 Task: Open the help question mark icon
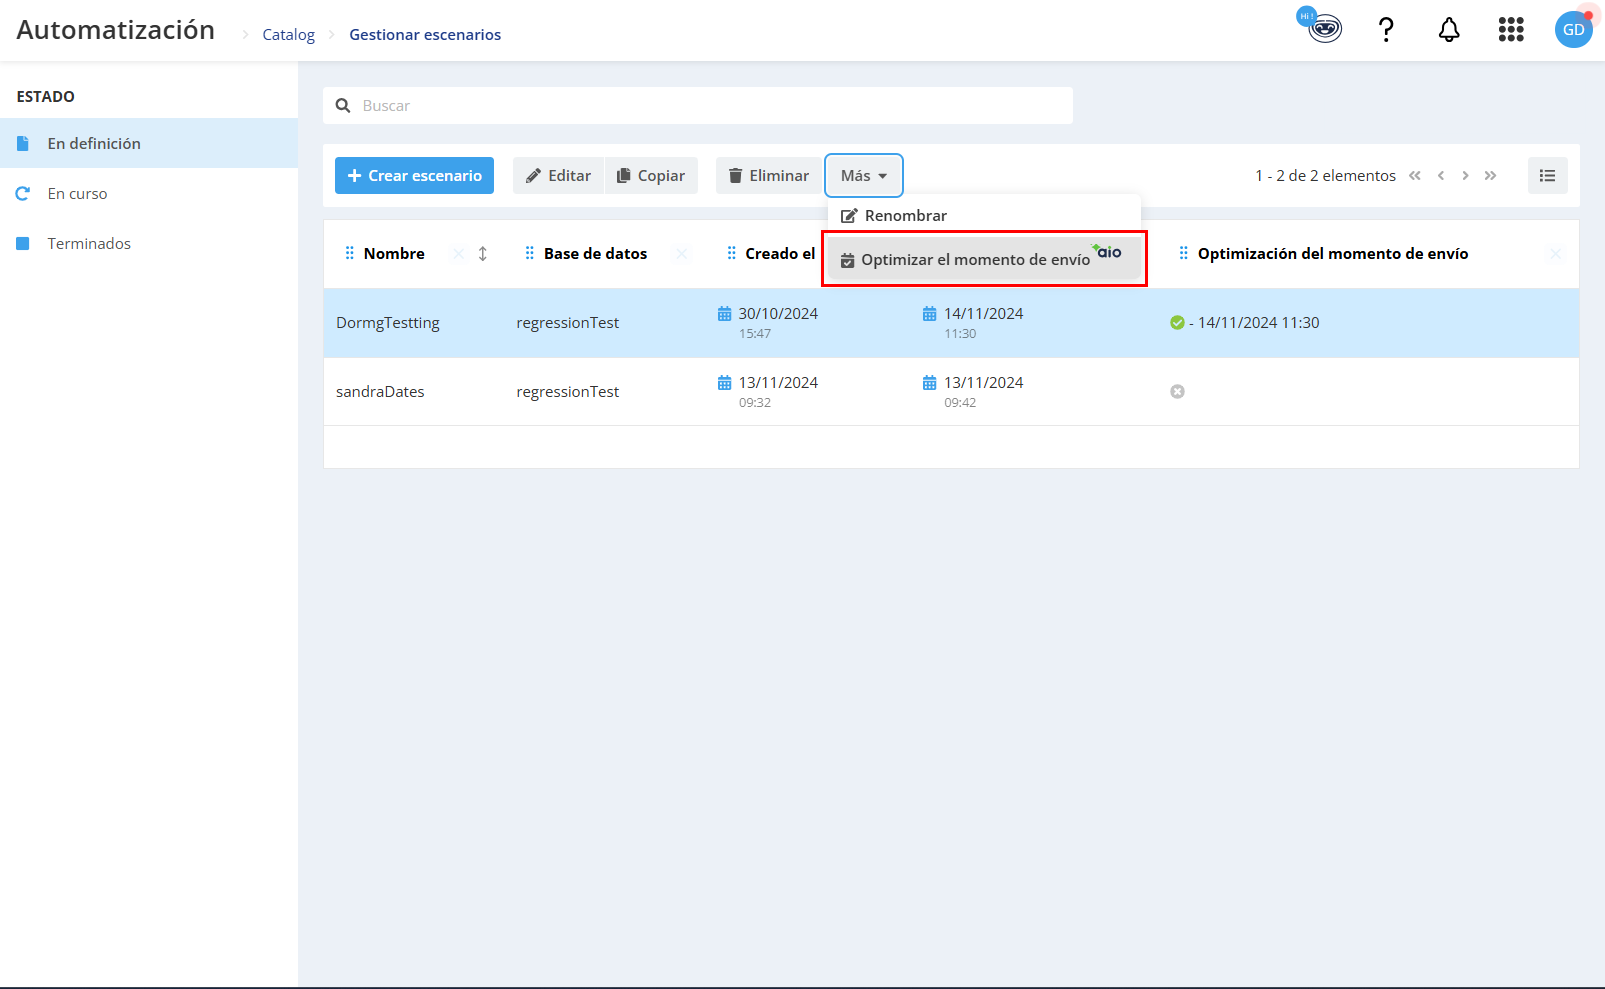pyautogui.click(x=1386, y=30)
